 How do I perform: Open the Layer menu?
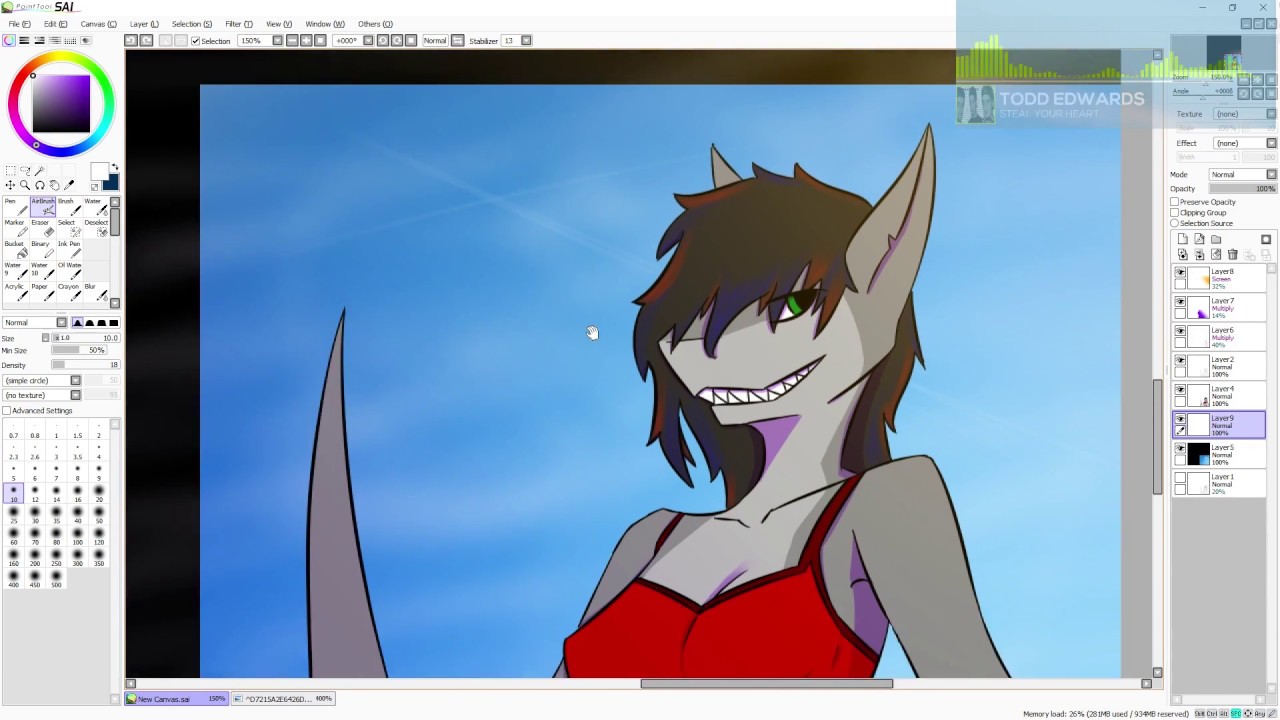(144, 24)
